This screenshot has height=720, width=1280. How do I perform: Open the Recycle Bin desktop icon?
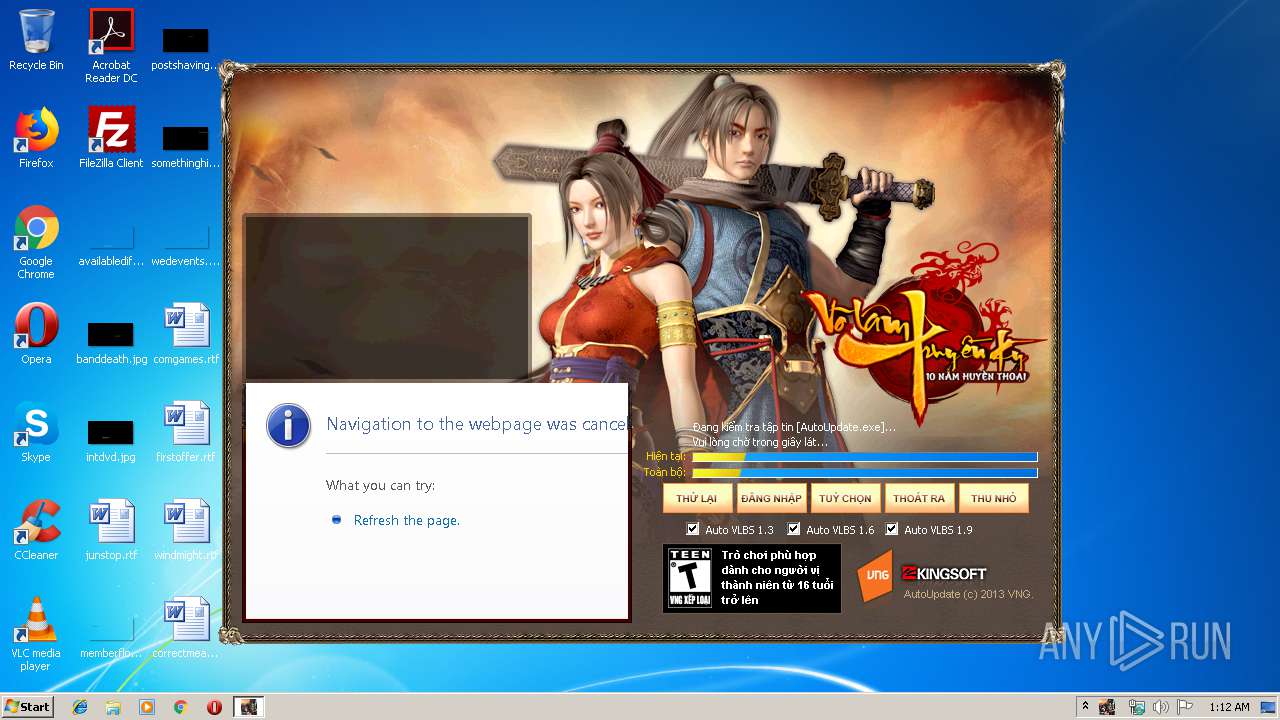[x=36, y=40]
